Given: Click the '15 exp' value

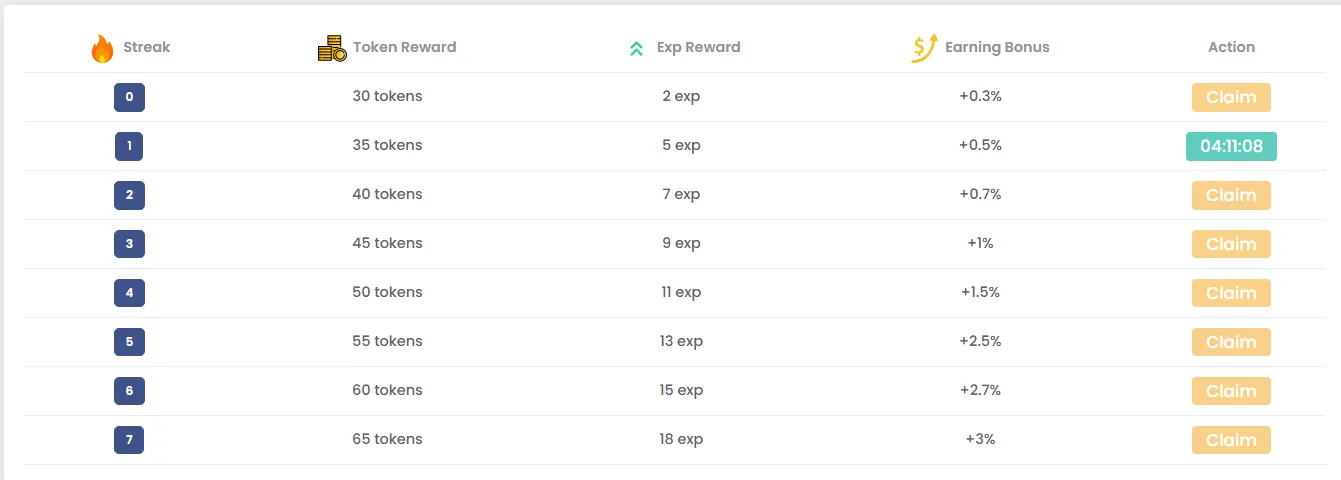Looking at the screenshot, I should [x=681, y=391].
